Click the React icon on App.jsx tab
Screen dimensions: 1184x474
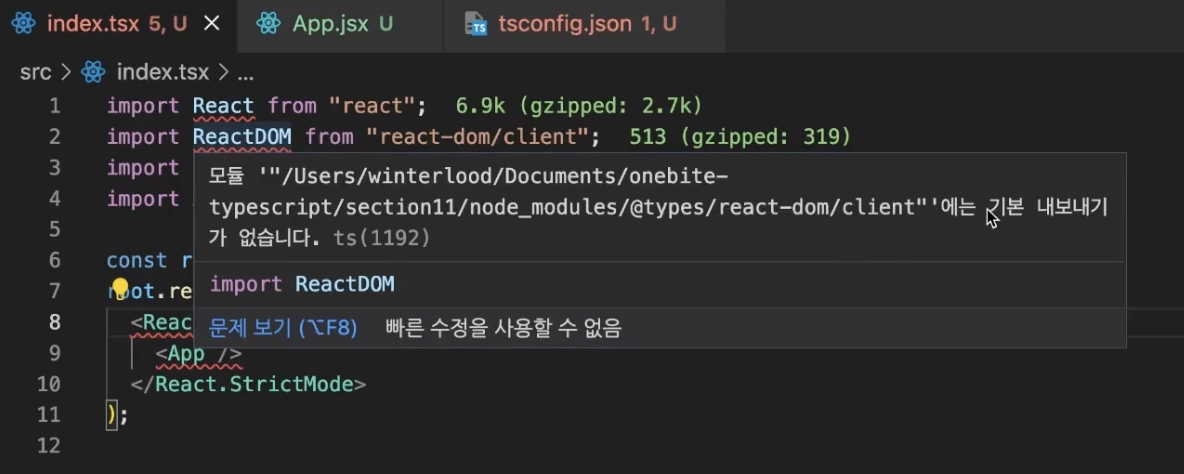268,24
